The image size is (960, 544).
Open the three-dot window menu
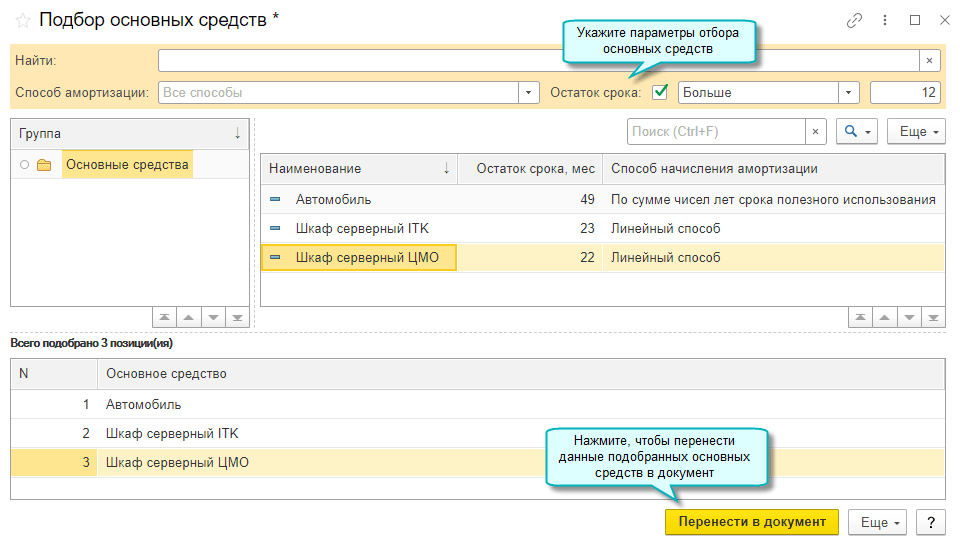(x=885, y=20)
